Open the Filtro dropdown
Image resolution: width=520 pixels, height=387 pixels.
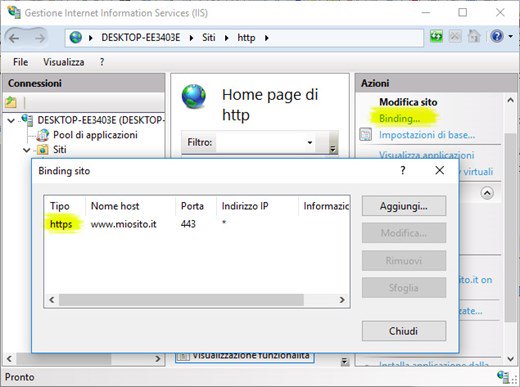click(310, 142)
